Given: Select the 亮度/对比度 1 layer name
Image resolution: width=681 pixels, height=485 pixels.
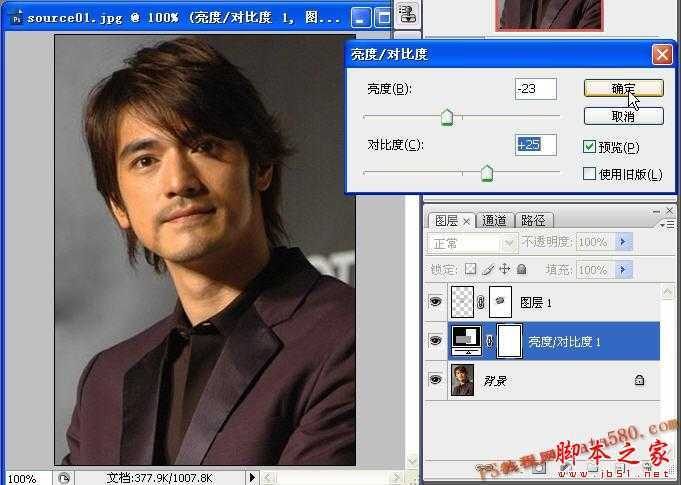Looking at the screenshot, I should 564,342.
